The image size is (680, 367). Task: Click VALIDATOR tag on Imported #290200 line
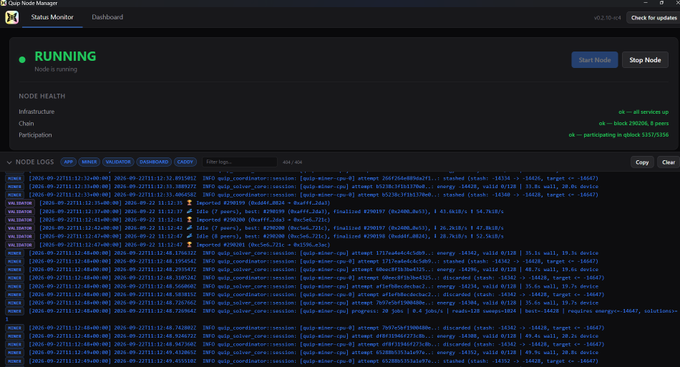click(x=20, y=220)
